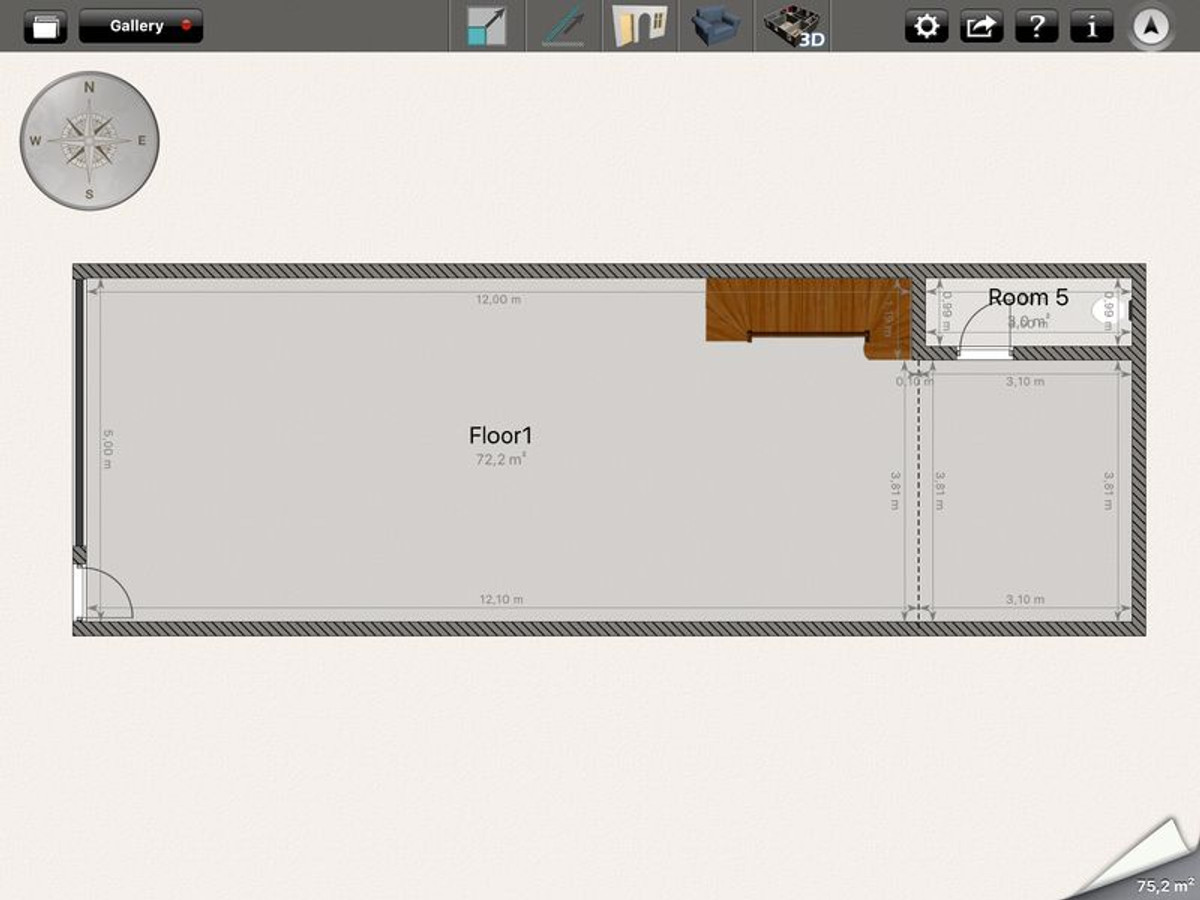Select the room drawing tool
Viewport: 1200px width, 900px height.
pyautogui.click(x=487, y=26)
